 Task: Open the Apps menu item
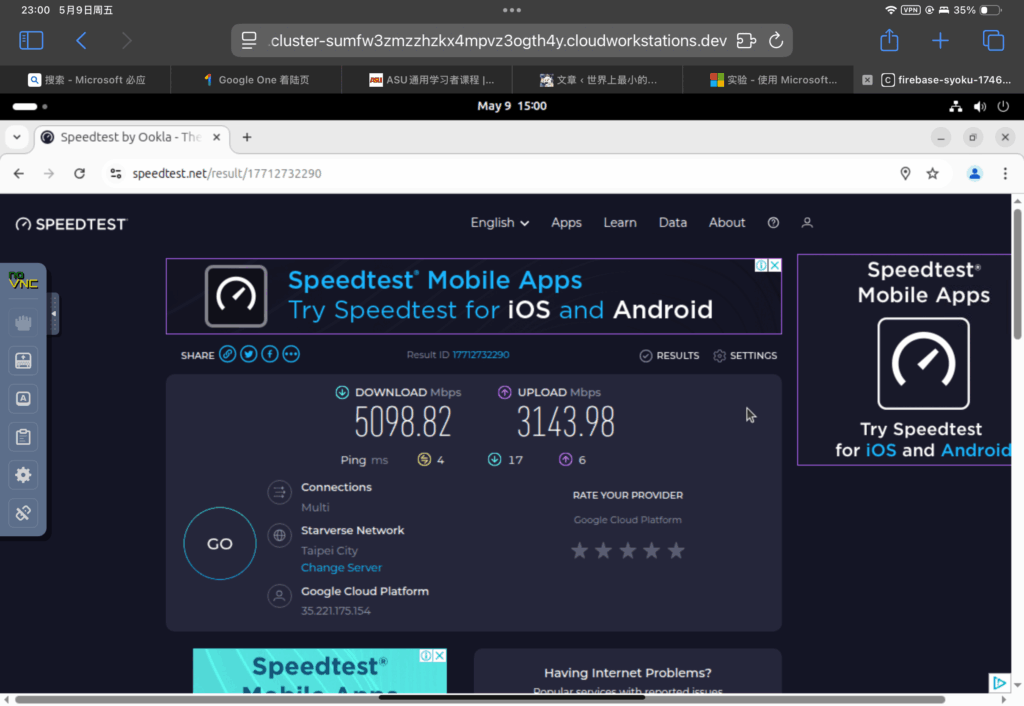point(566,223)
